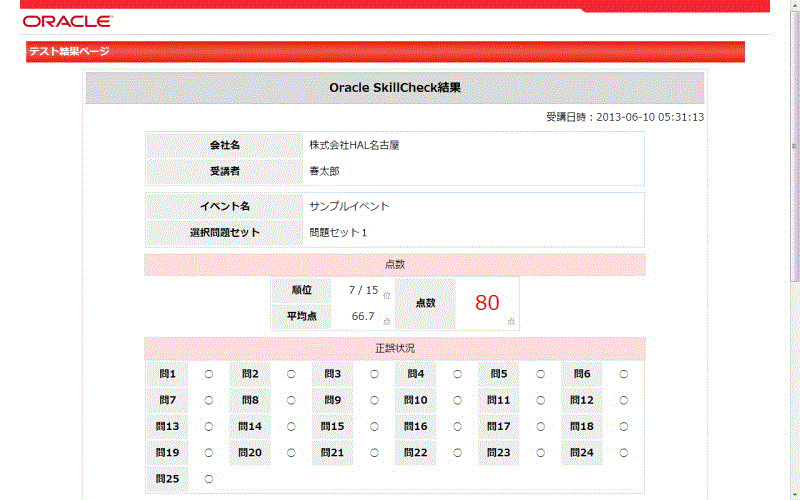Click the 問1 question label
This screenshot has height=500, width=800.
coord(167,374)
